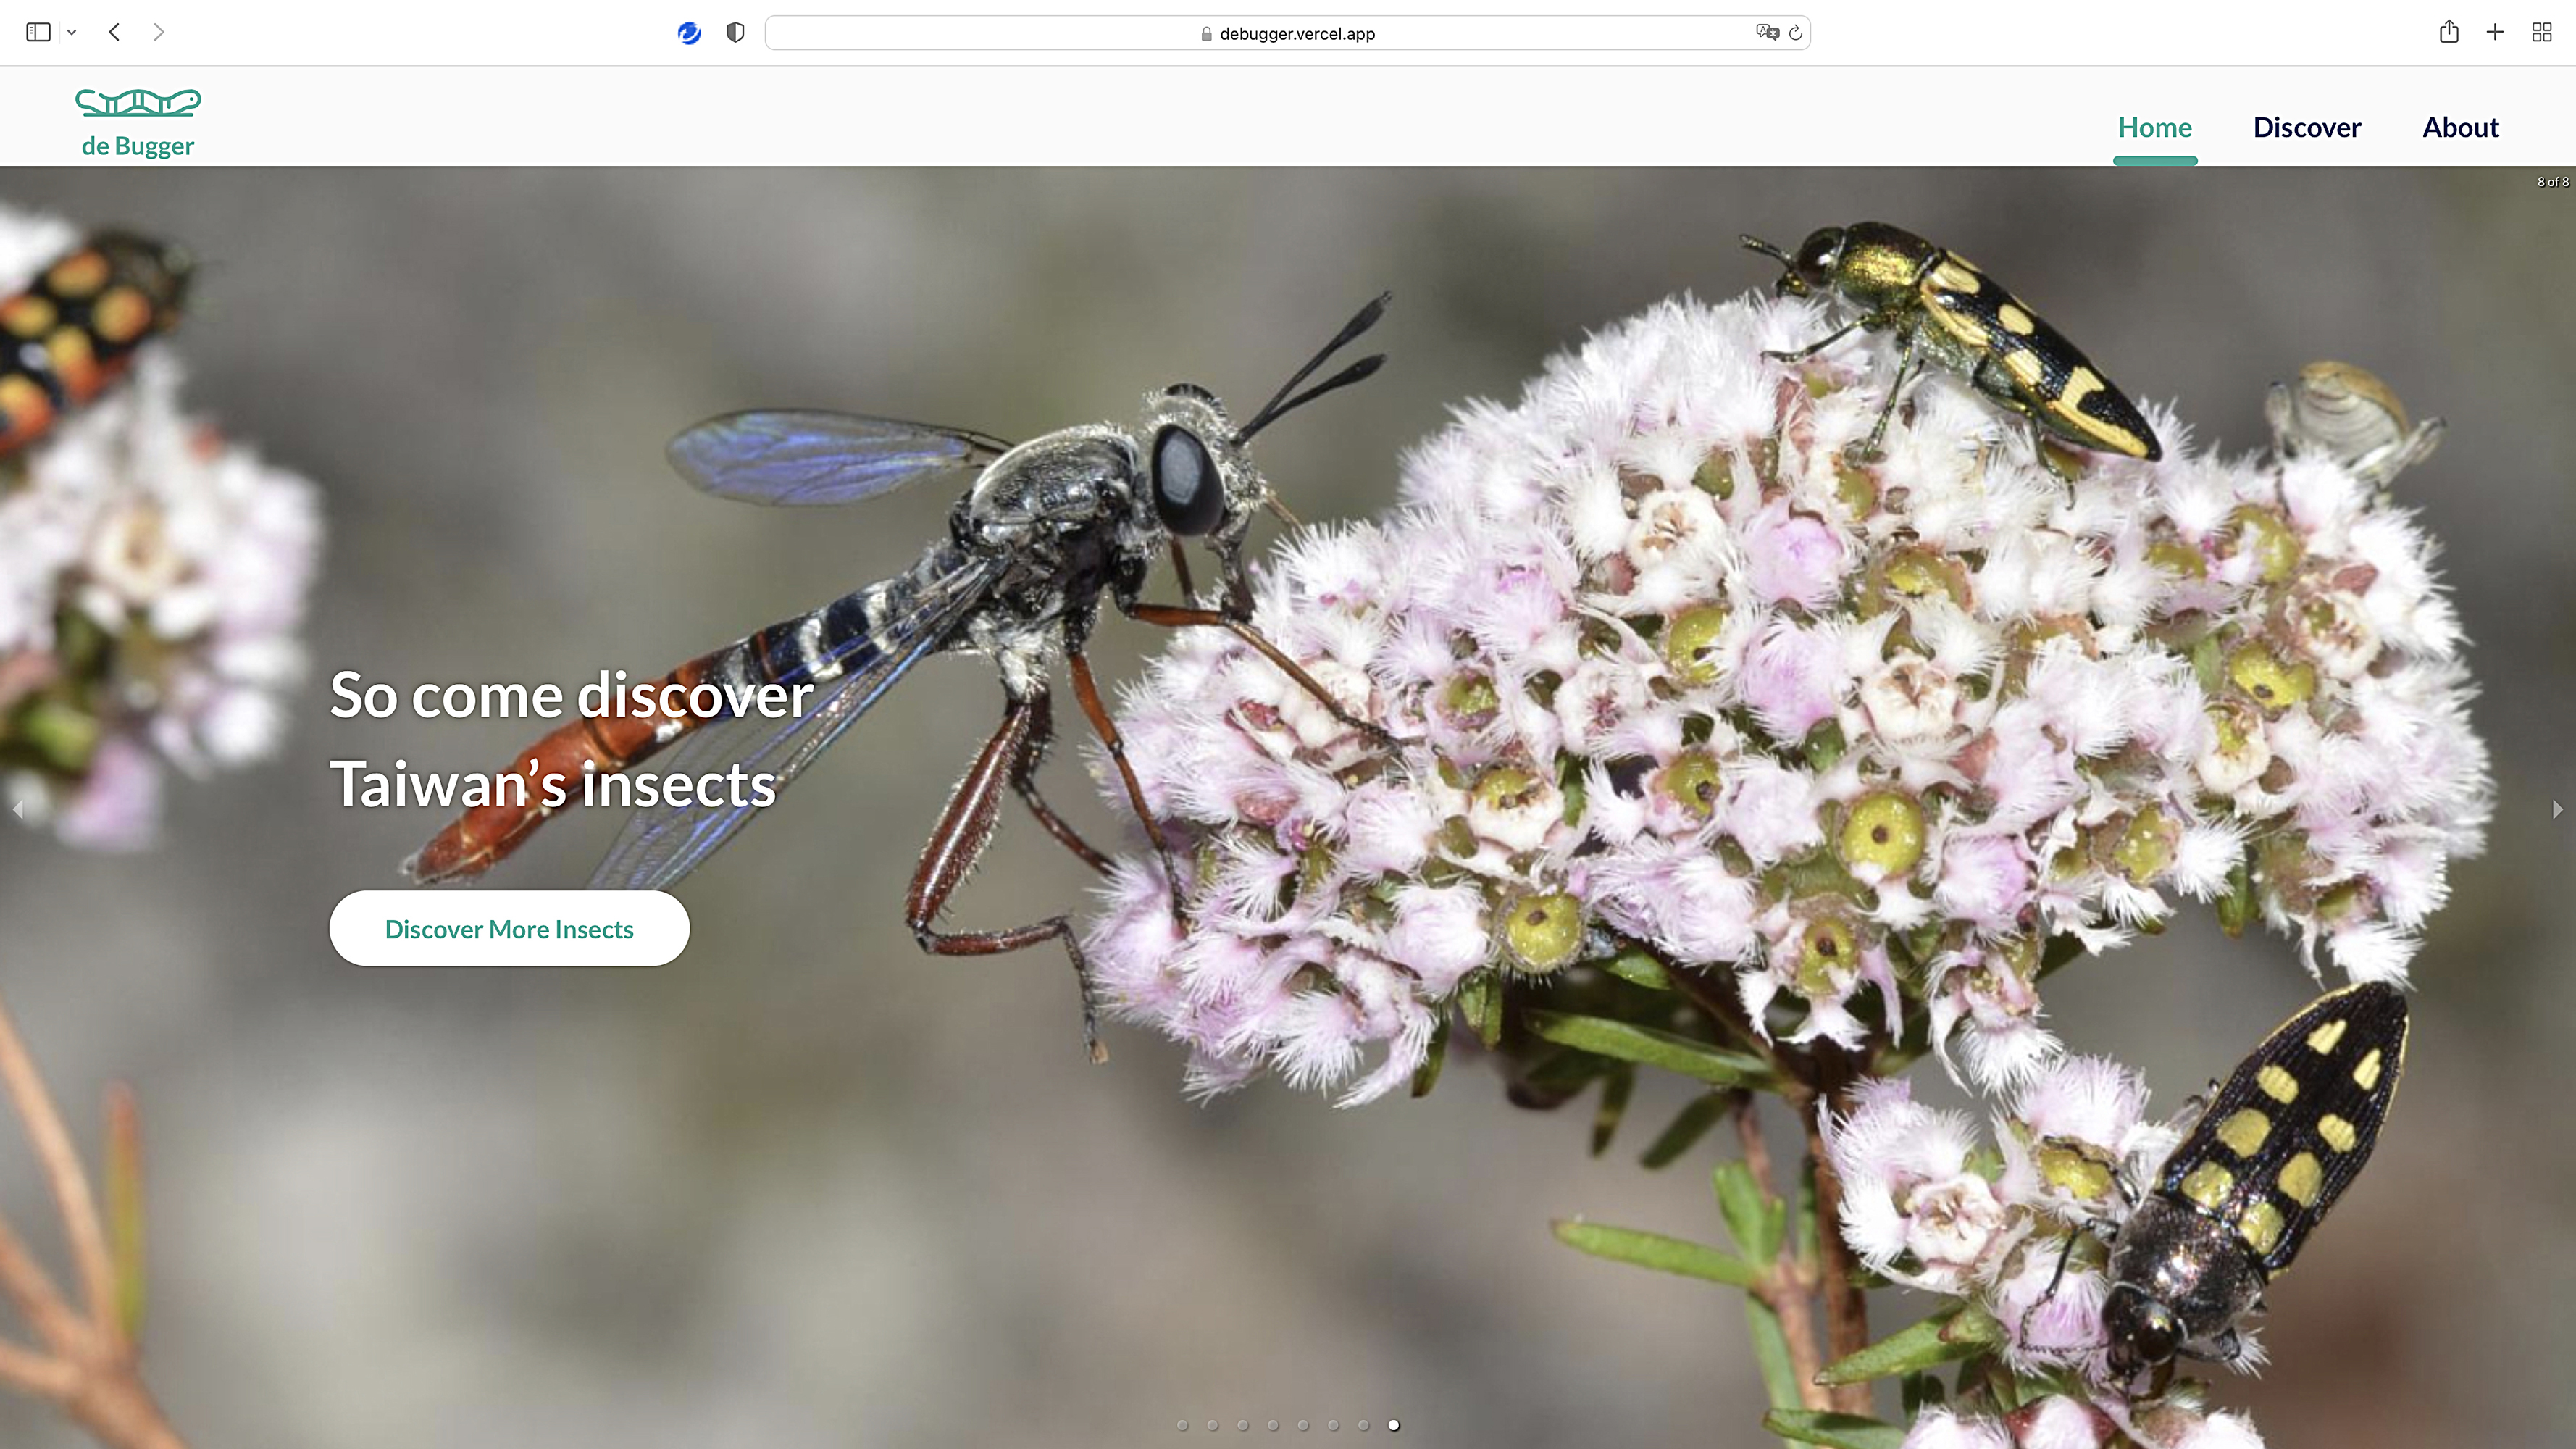Select the Home nav tab
2576x1449 pixels.
[x=2154, y=127]
